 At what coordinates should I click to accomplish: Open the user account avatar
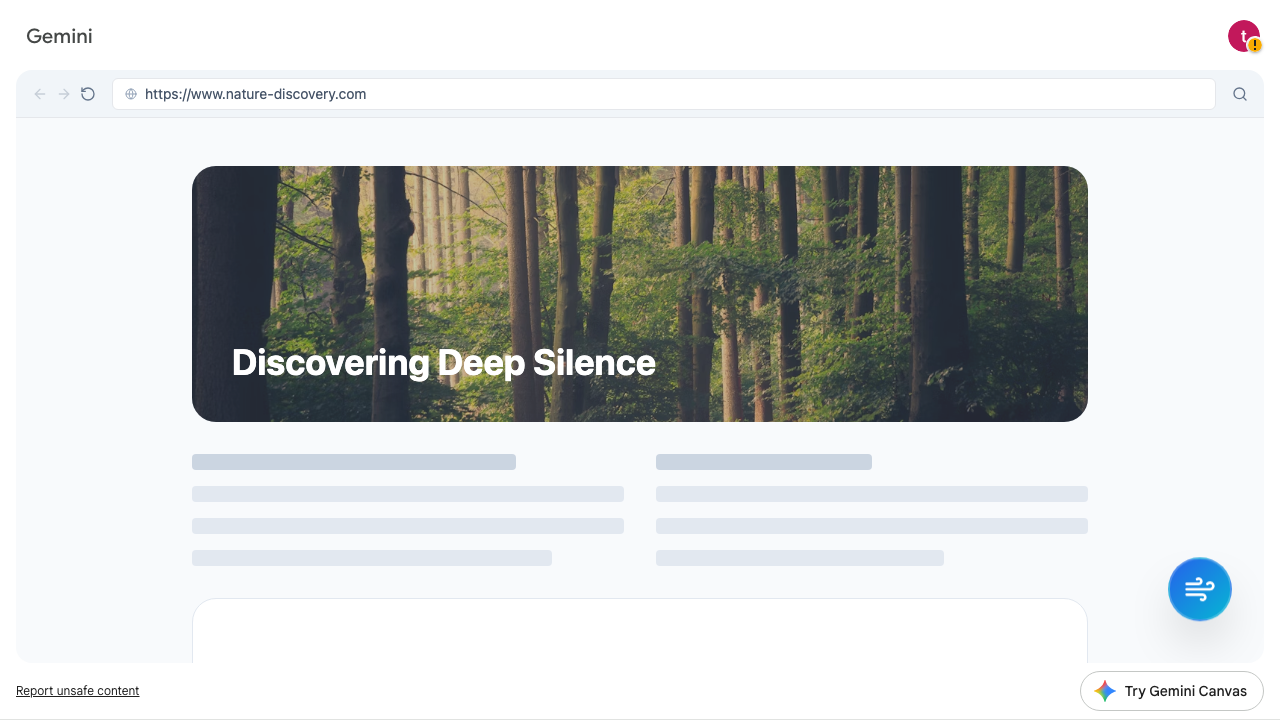1242,35
